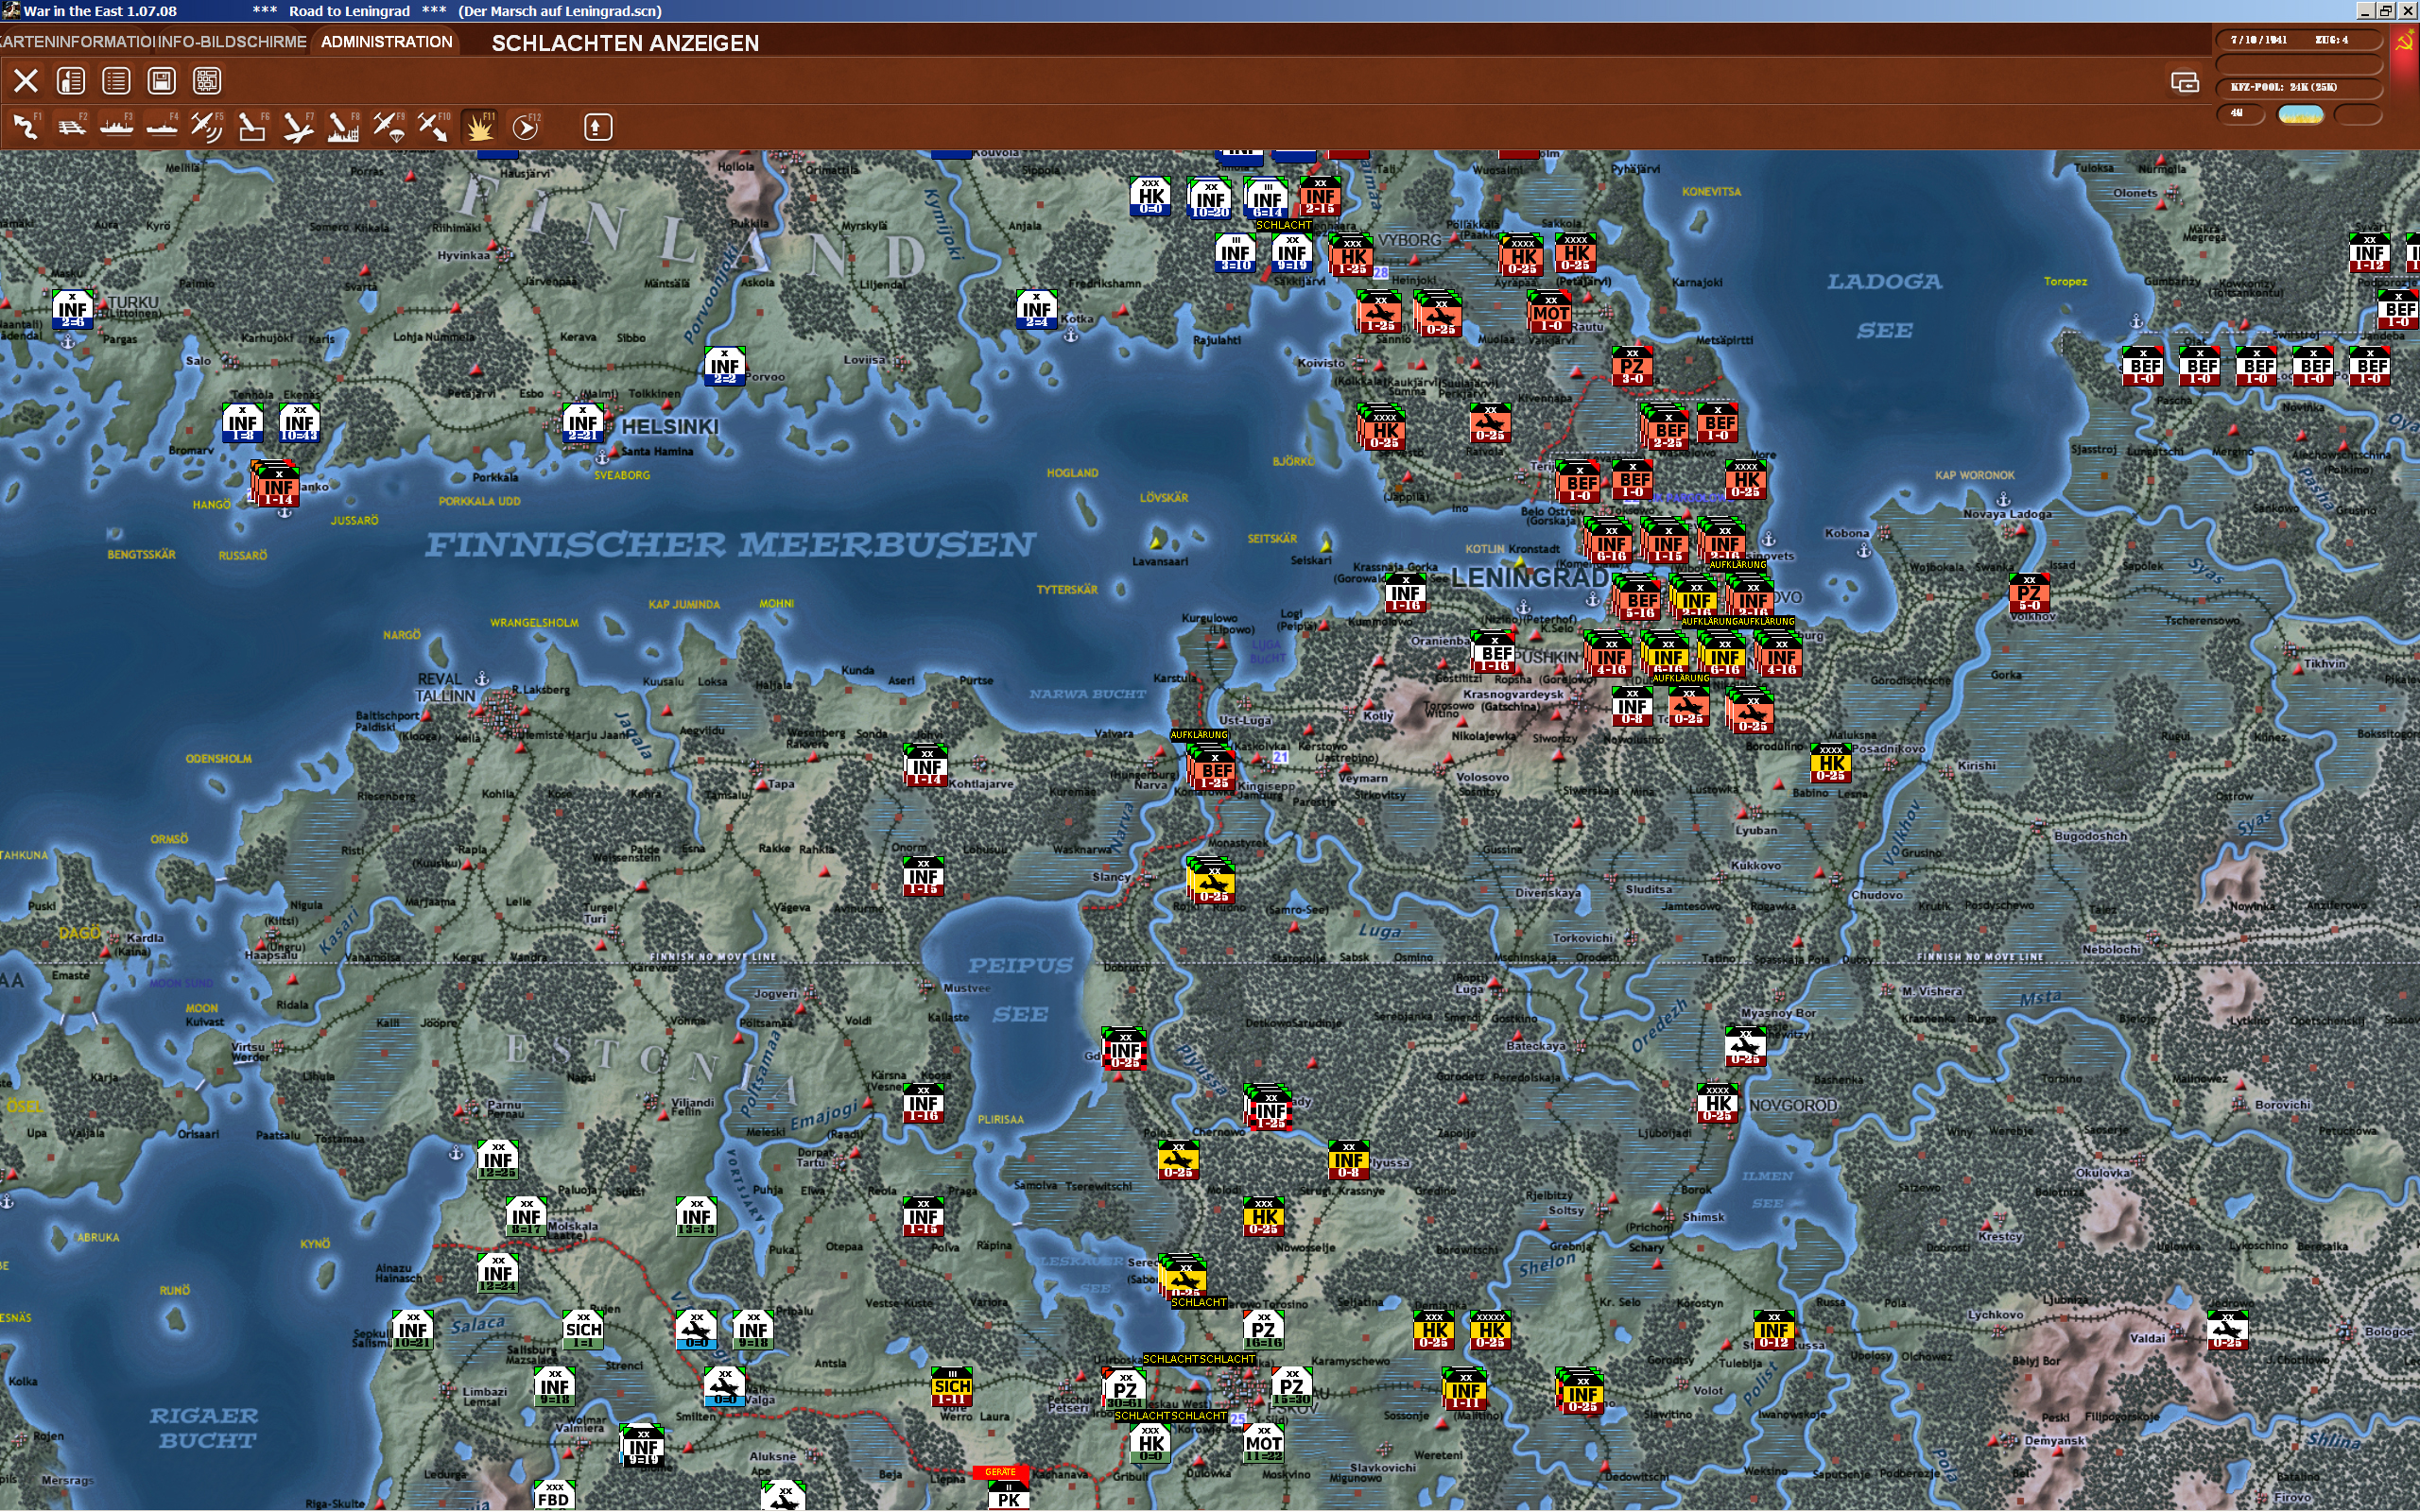Click the save game floppy disk icon
The image size is (2420, 1512).
click(x=161, y=81)
